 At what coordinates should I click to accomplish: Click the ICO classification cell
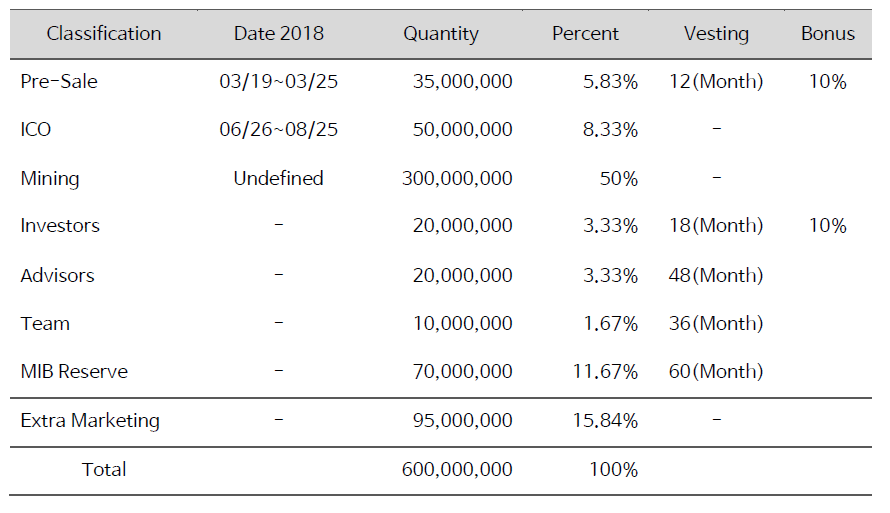[36, 130]
